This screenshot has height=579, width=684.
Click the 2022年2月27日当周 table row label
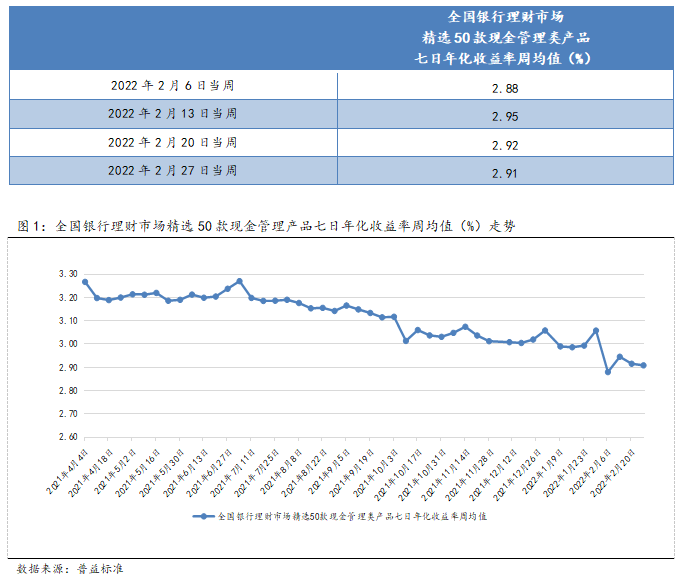[173, 170]
